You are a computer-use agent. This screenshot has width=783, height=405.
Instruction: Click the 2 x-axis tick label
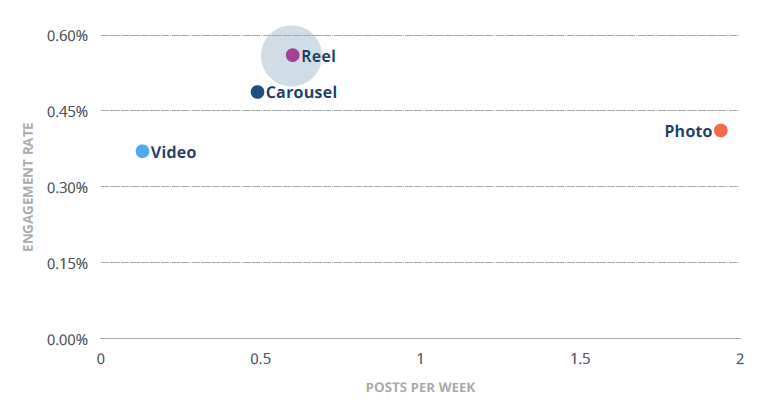click(x=740, y=359)
